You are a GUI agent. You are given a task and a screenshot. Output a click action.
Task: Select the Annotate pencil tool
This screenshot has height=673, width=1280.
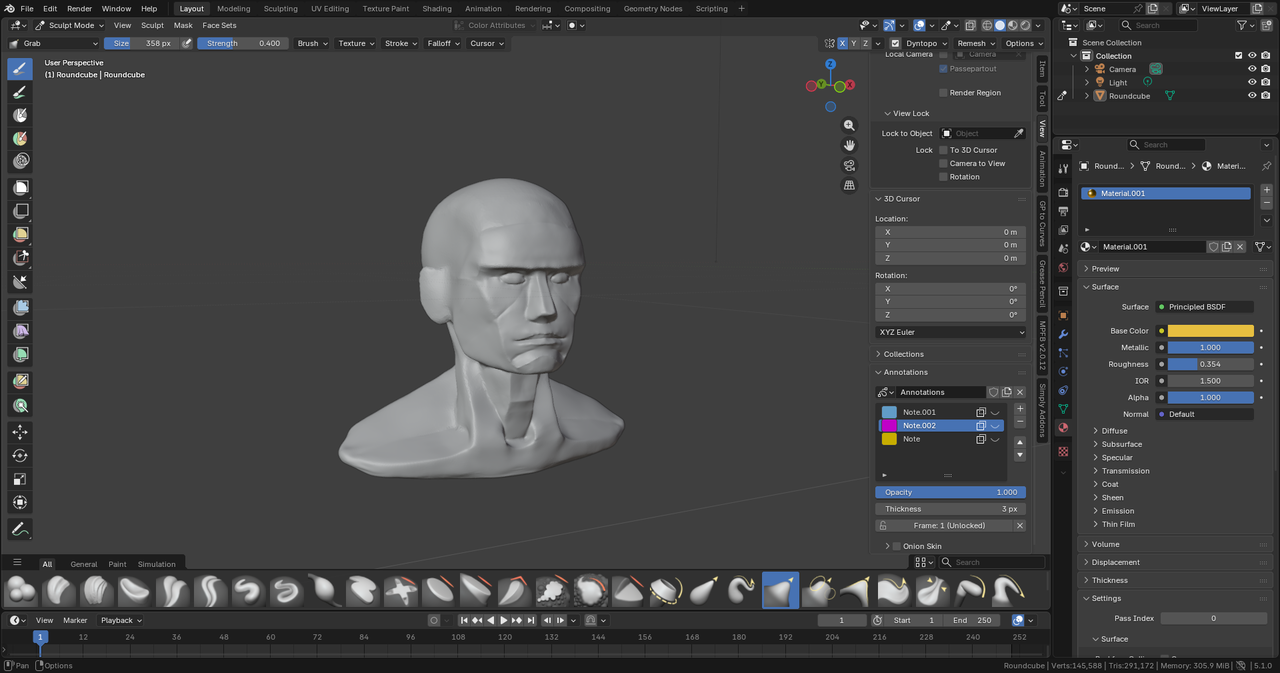coord(20,528)
